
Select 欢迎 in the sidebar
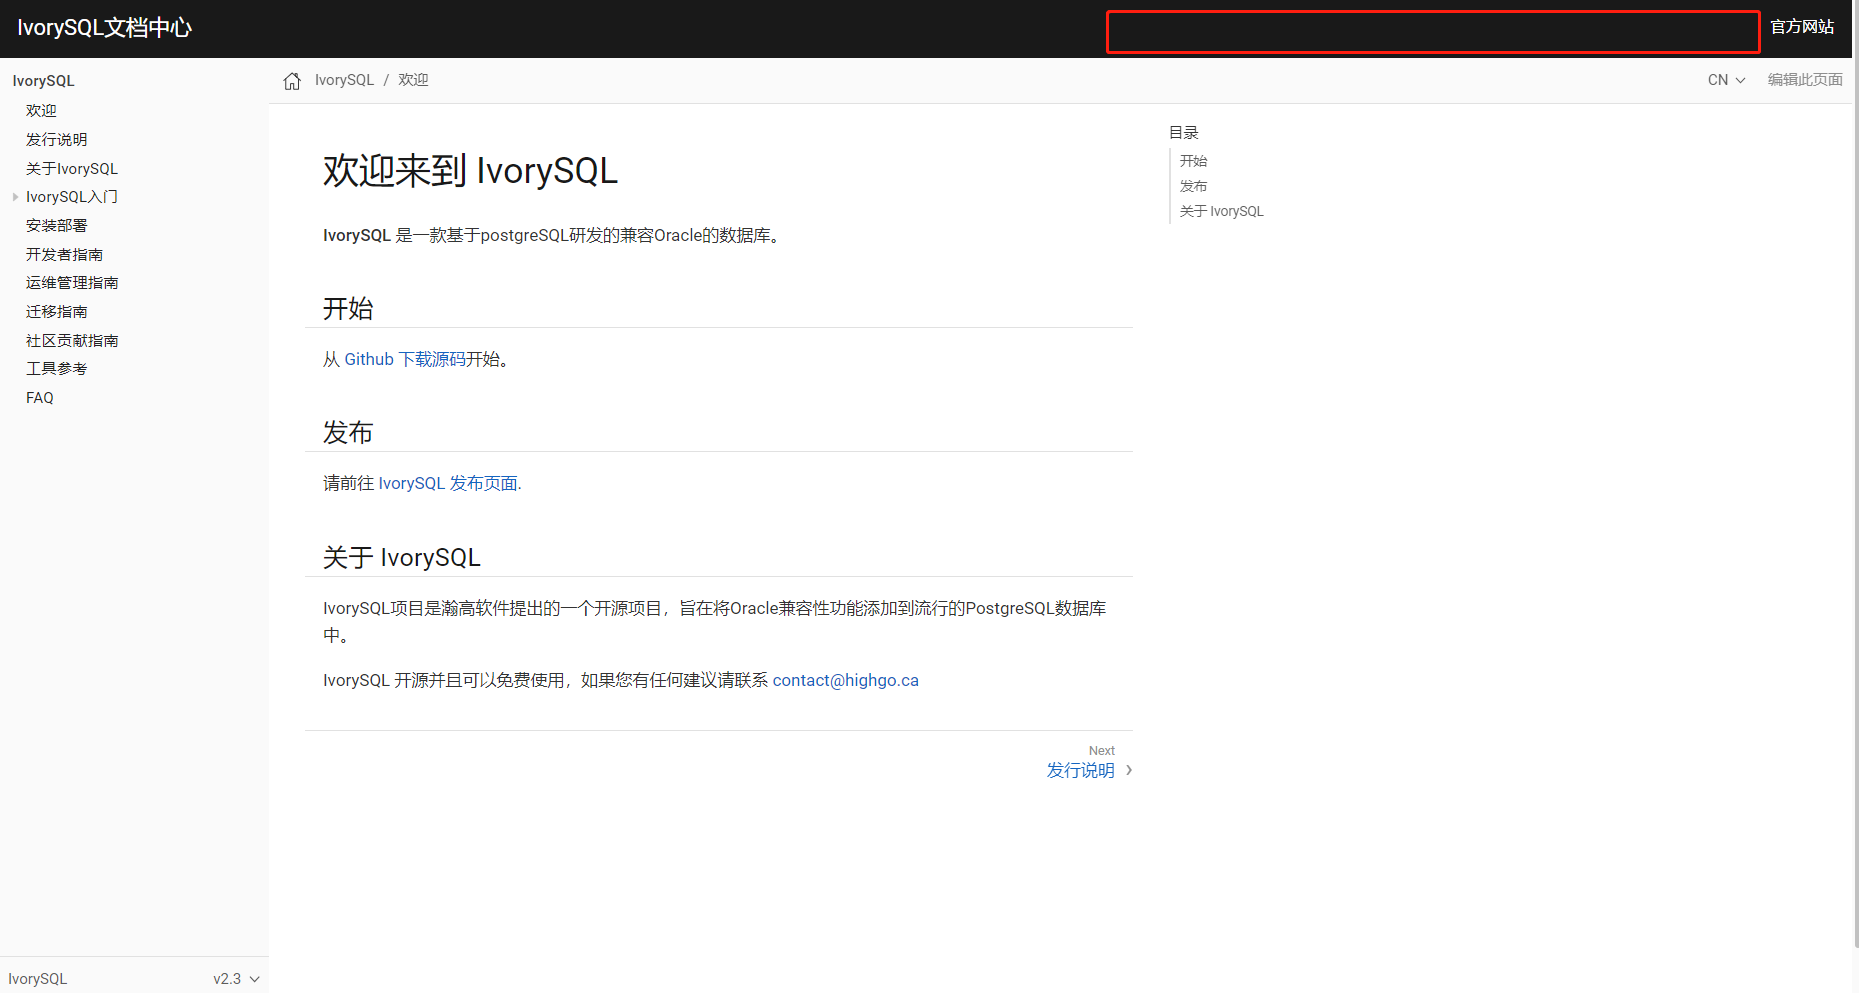click(x=41, y=110)
